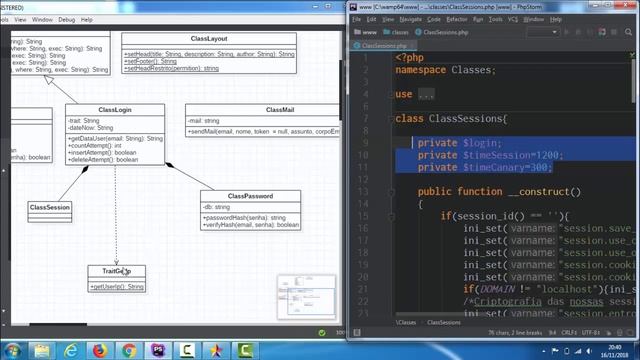Click the class ClassSessions declaration line
Image resolution: width=640 pixels, height=360 pixels.
point(451,119)
